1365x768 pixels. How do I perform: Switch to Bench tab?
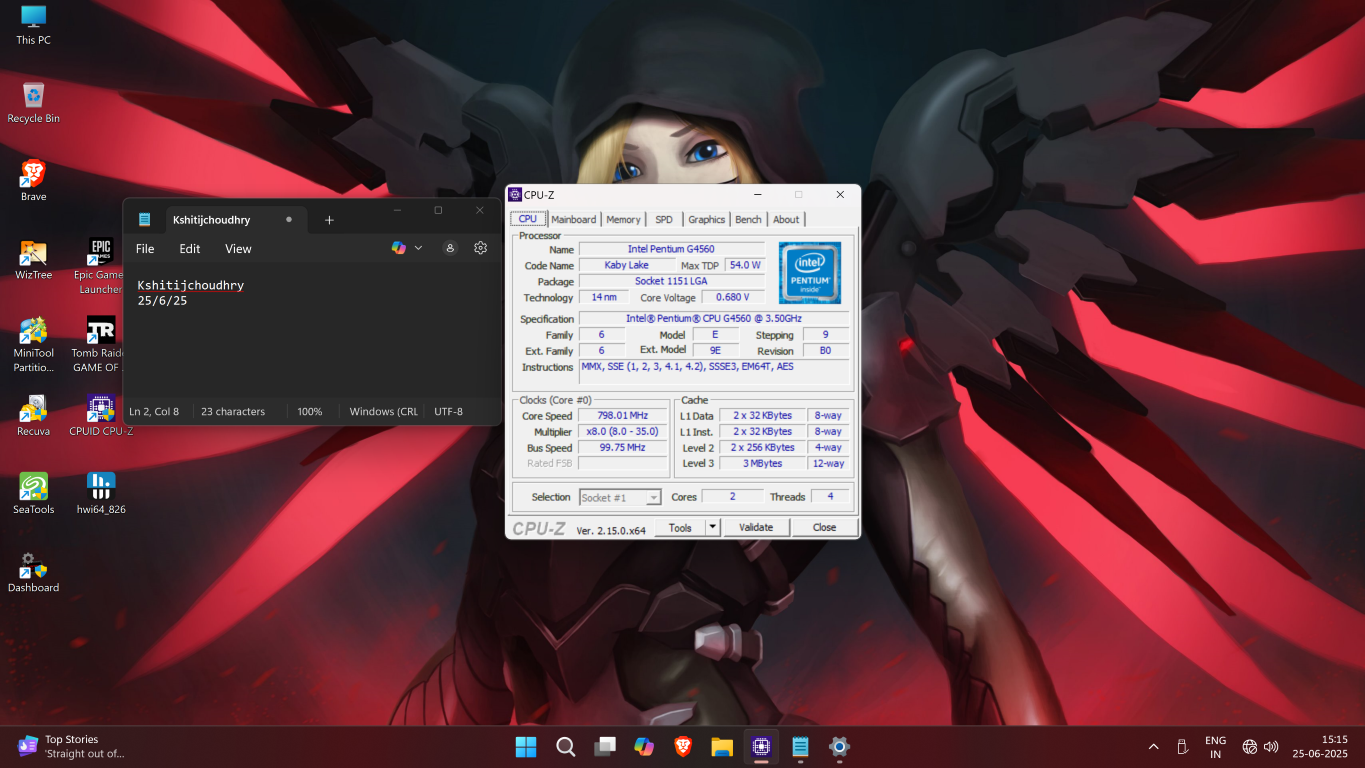(748, 219)
